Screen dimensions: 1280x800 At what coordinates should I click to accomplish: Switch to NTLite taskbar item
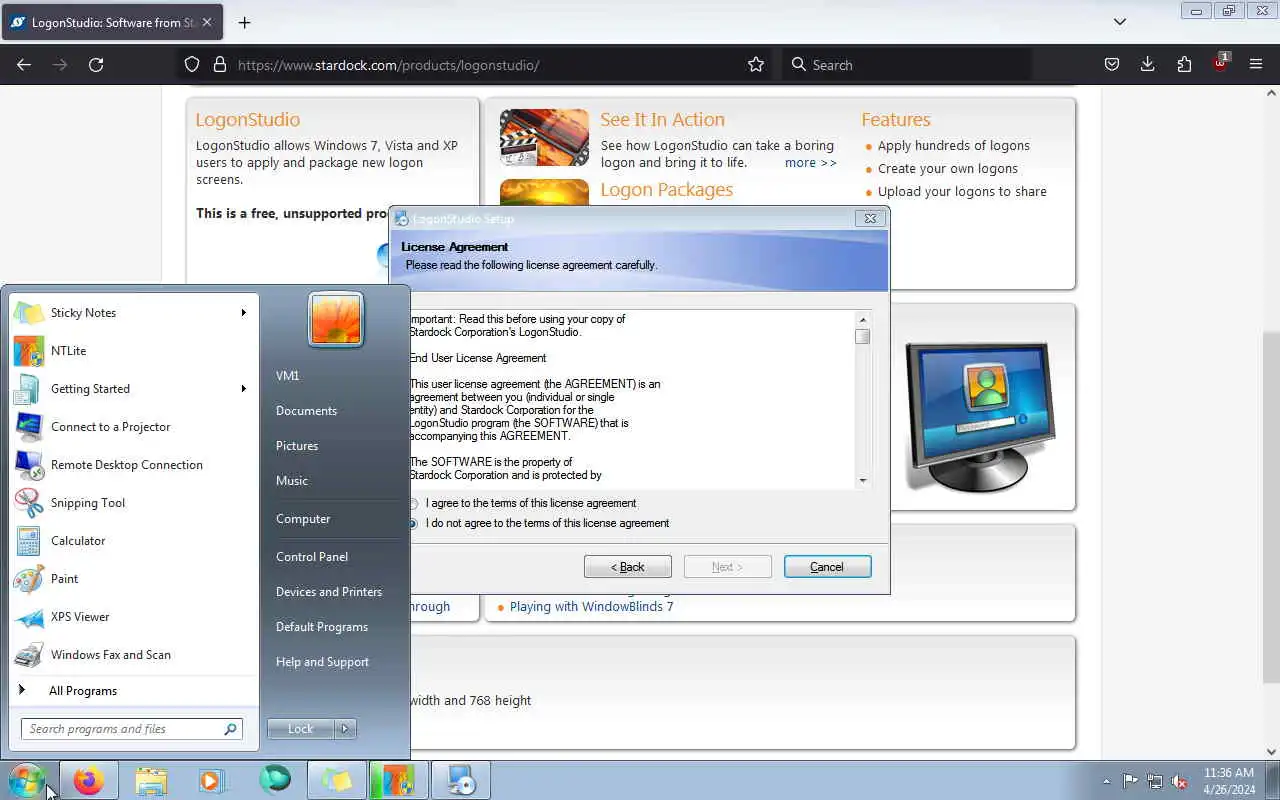(x=399, y=780)
